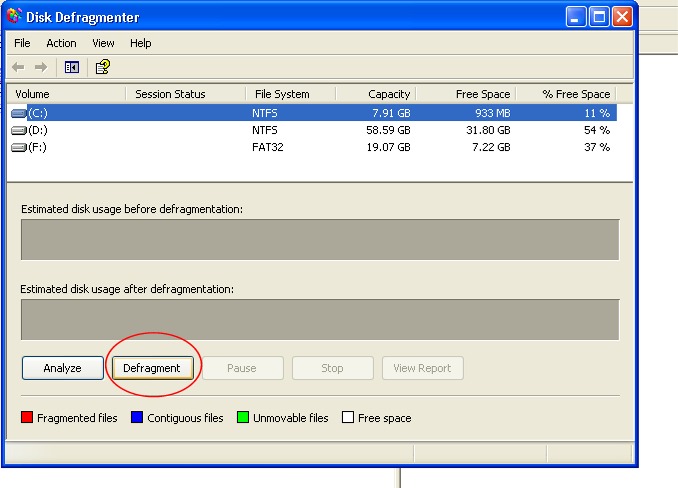The image size is (678, 488).
Task: Open the View menu
Action: [x=103, y=43]
